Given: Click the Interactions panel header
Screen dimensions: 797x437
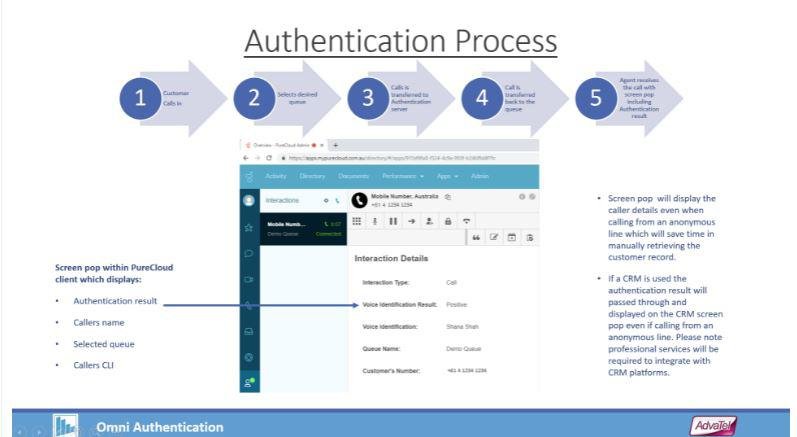Looking at the screenshot, I should click(282, 201).
